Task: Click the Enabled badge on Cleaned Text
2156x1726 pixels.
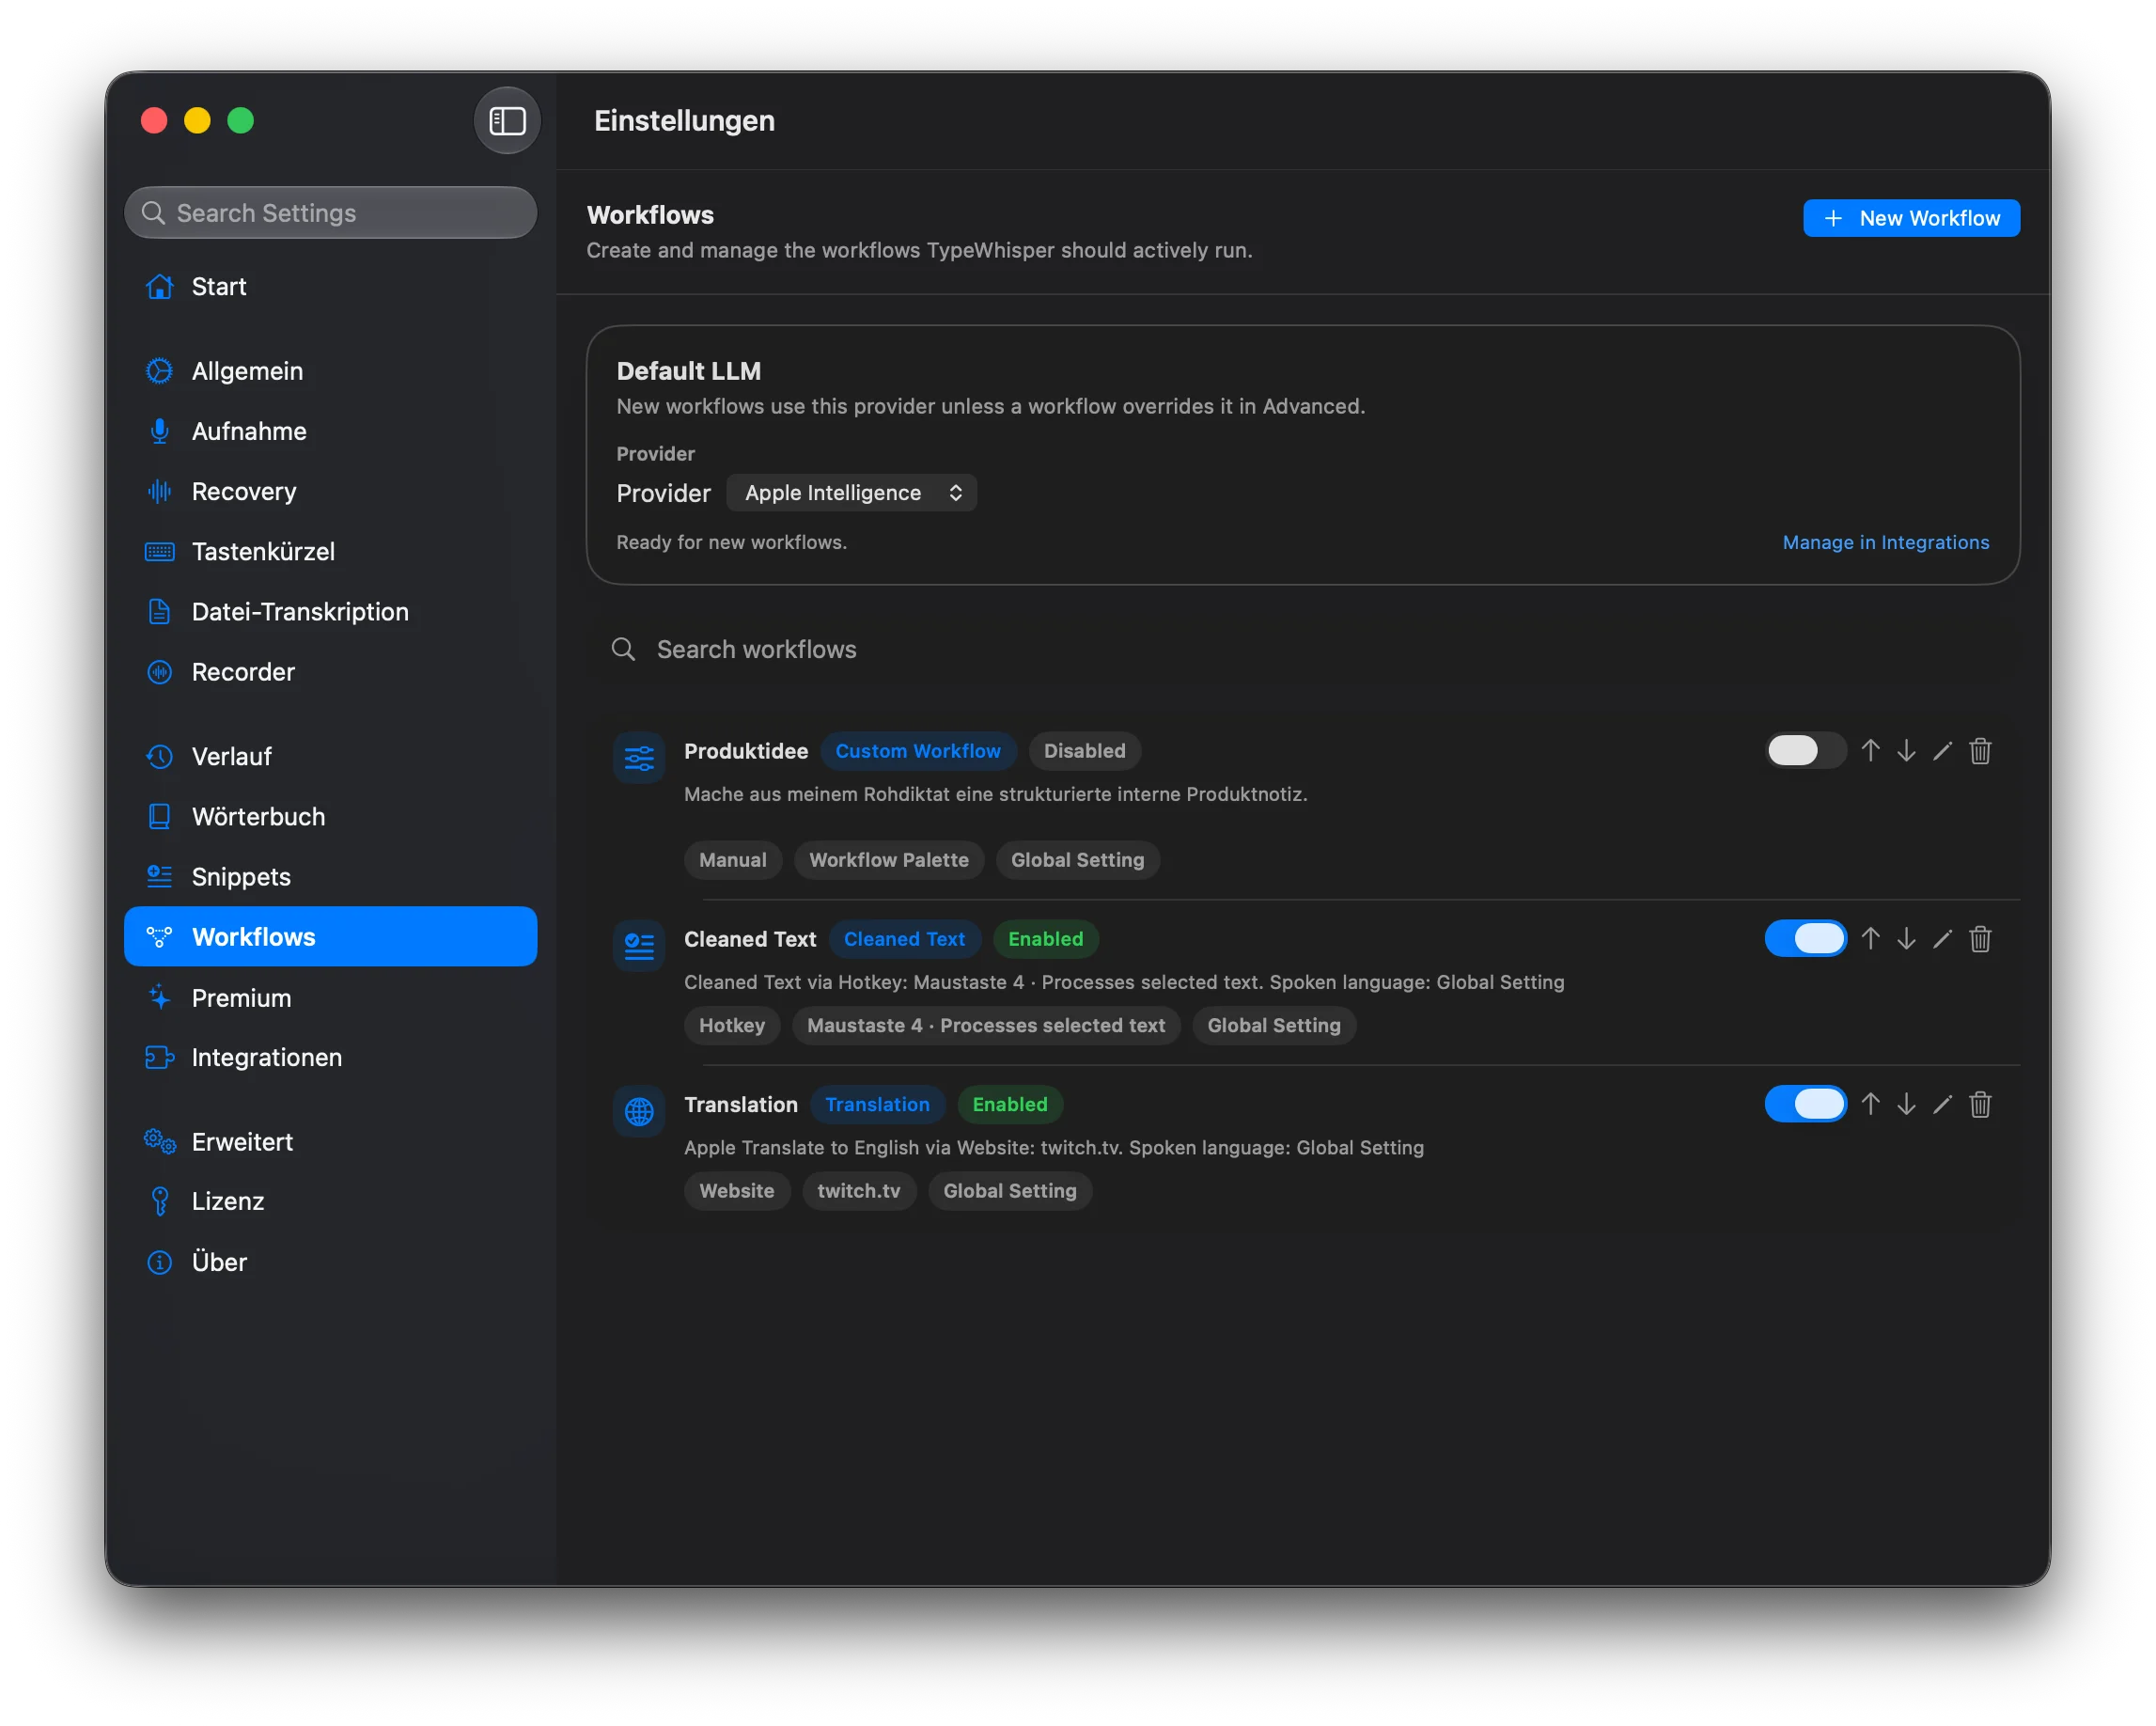Action: point(1045,939)
